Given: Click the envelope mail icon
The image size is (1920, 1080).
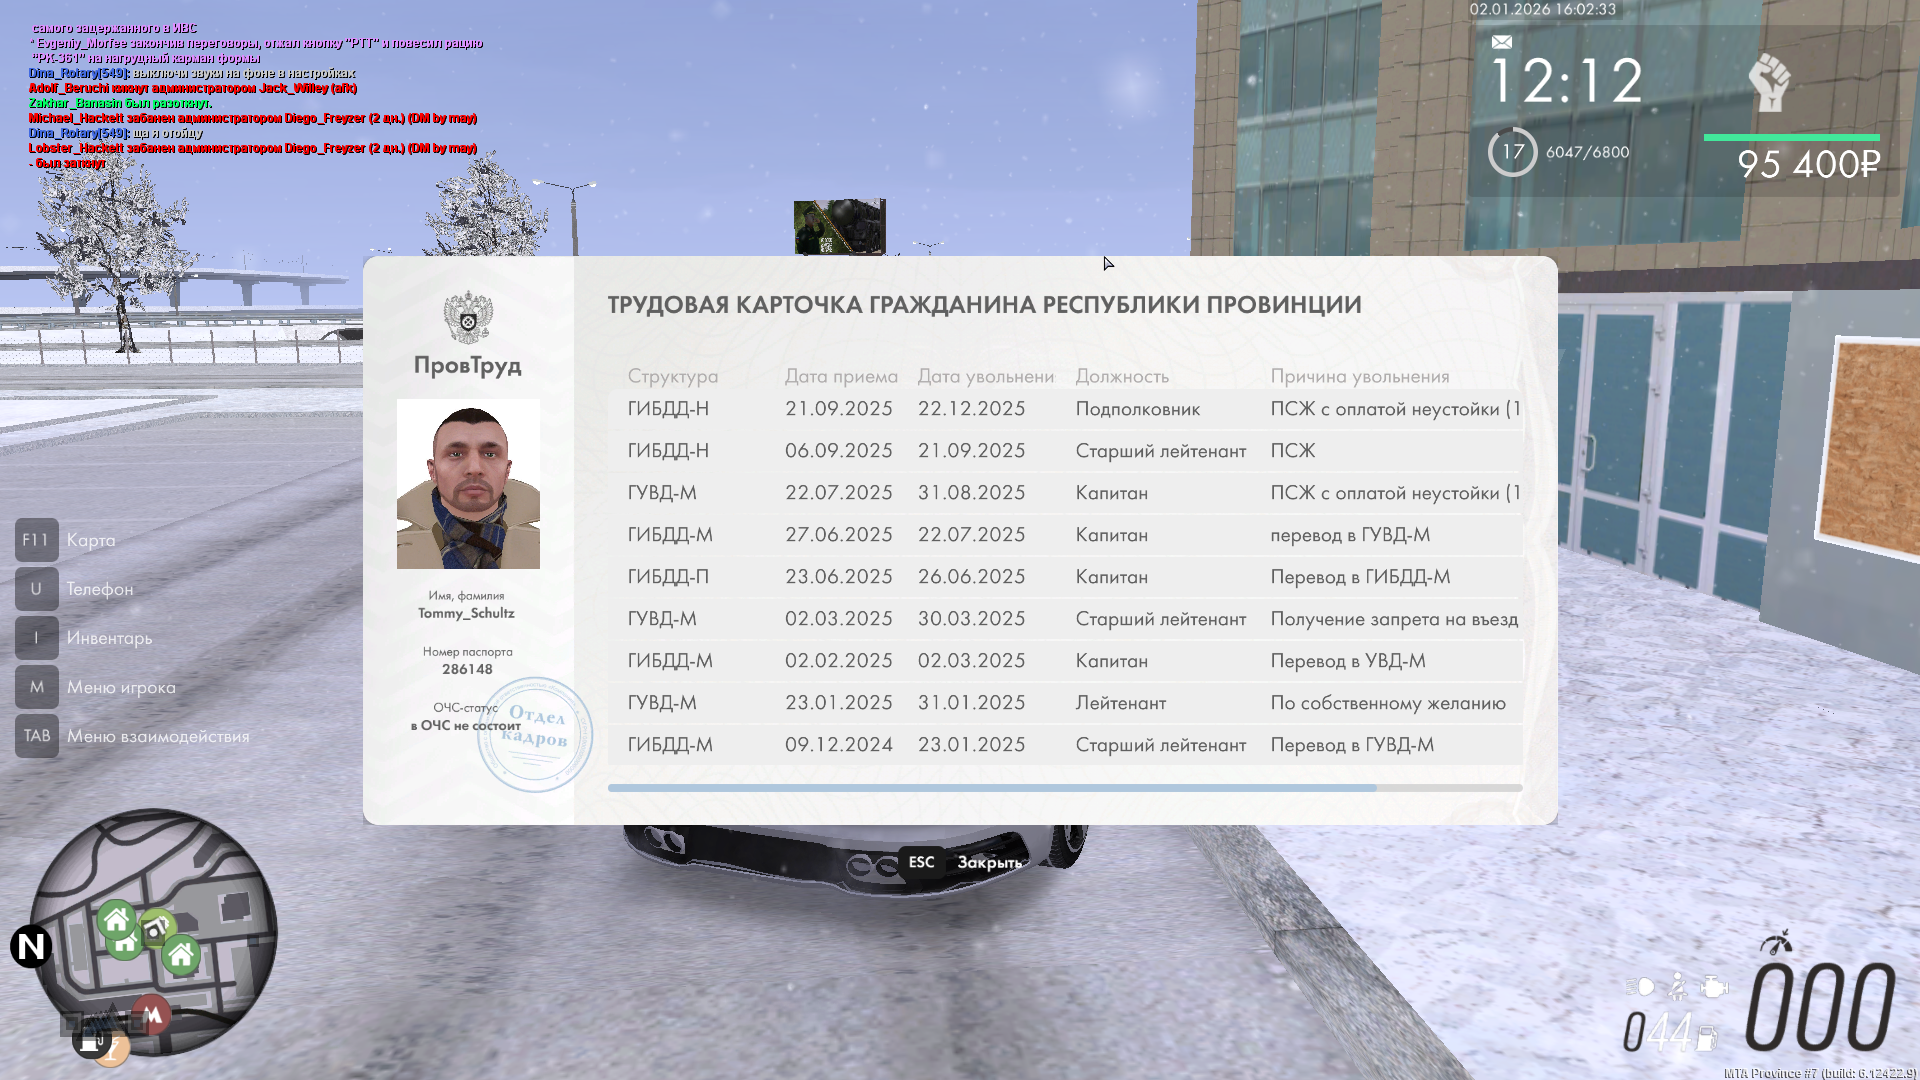Looking at the screenshot, I should pos(1501,42).
